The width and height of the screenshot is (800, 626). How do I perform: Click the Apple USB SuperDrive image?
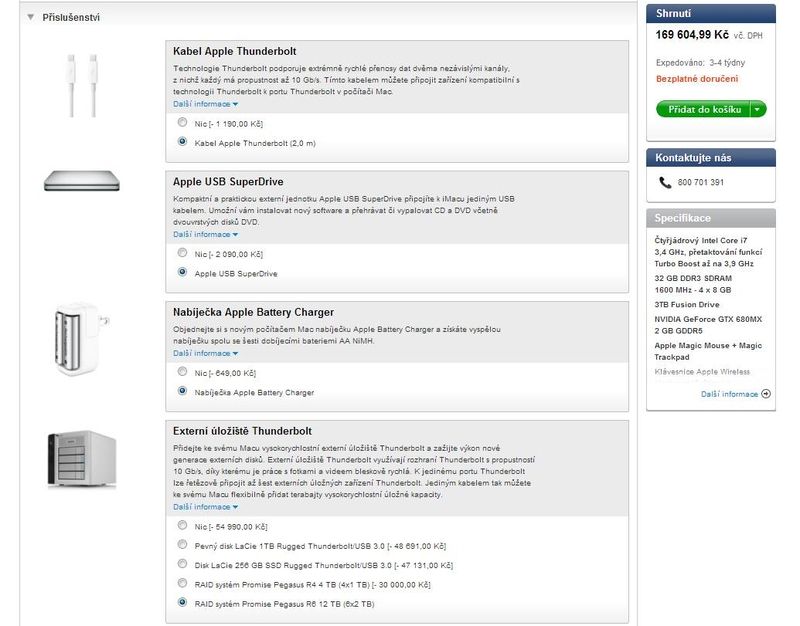[82, 181]
